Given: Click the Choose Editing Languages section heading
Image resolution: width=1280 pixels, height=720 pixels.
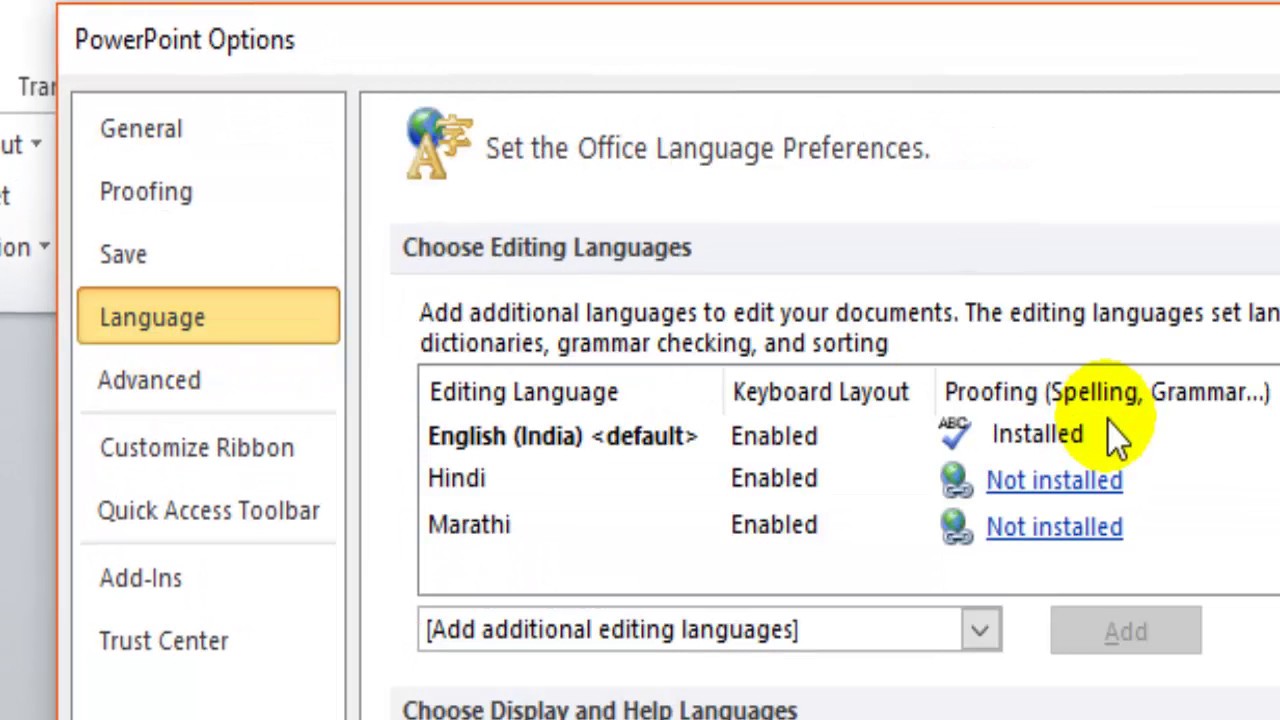Looking at the screenshot, I should click(x=547, y=248).
